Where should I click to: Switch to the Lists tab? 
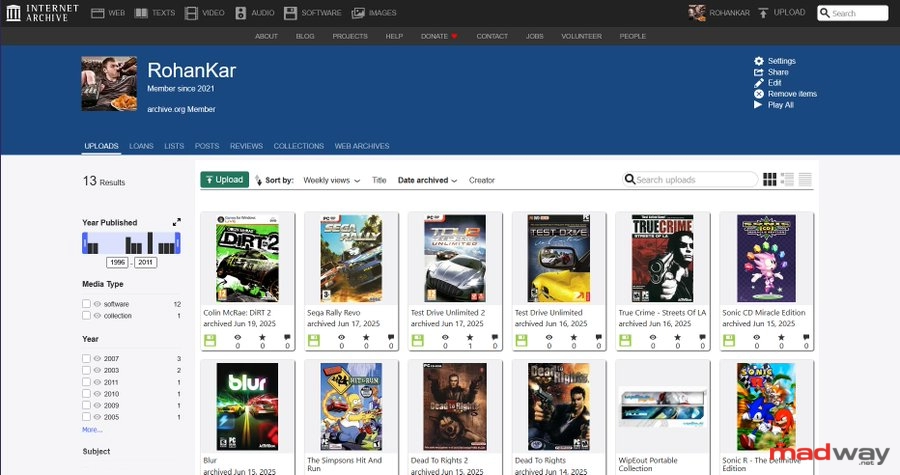174,146
